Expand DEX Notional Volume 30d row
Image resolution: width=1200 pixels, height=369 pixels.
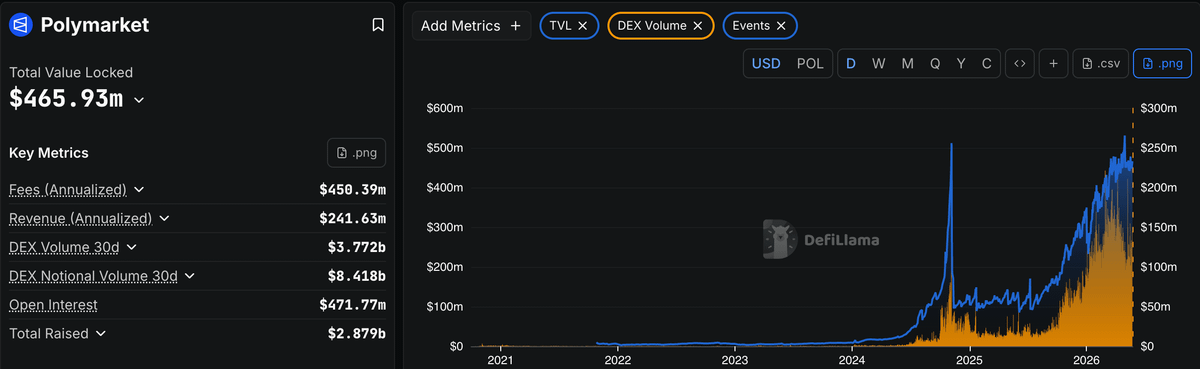point(190,276)
